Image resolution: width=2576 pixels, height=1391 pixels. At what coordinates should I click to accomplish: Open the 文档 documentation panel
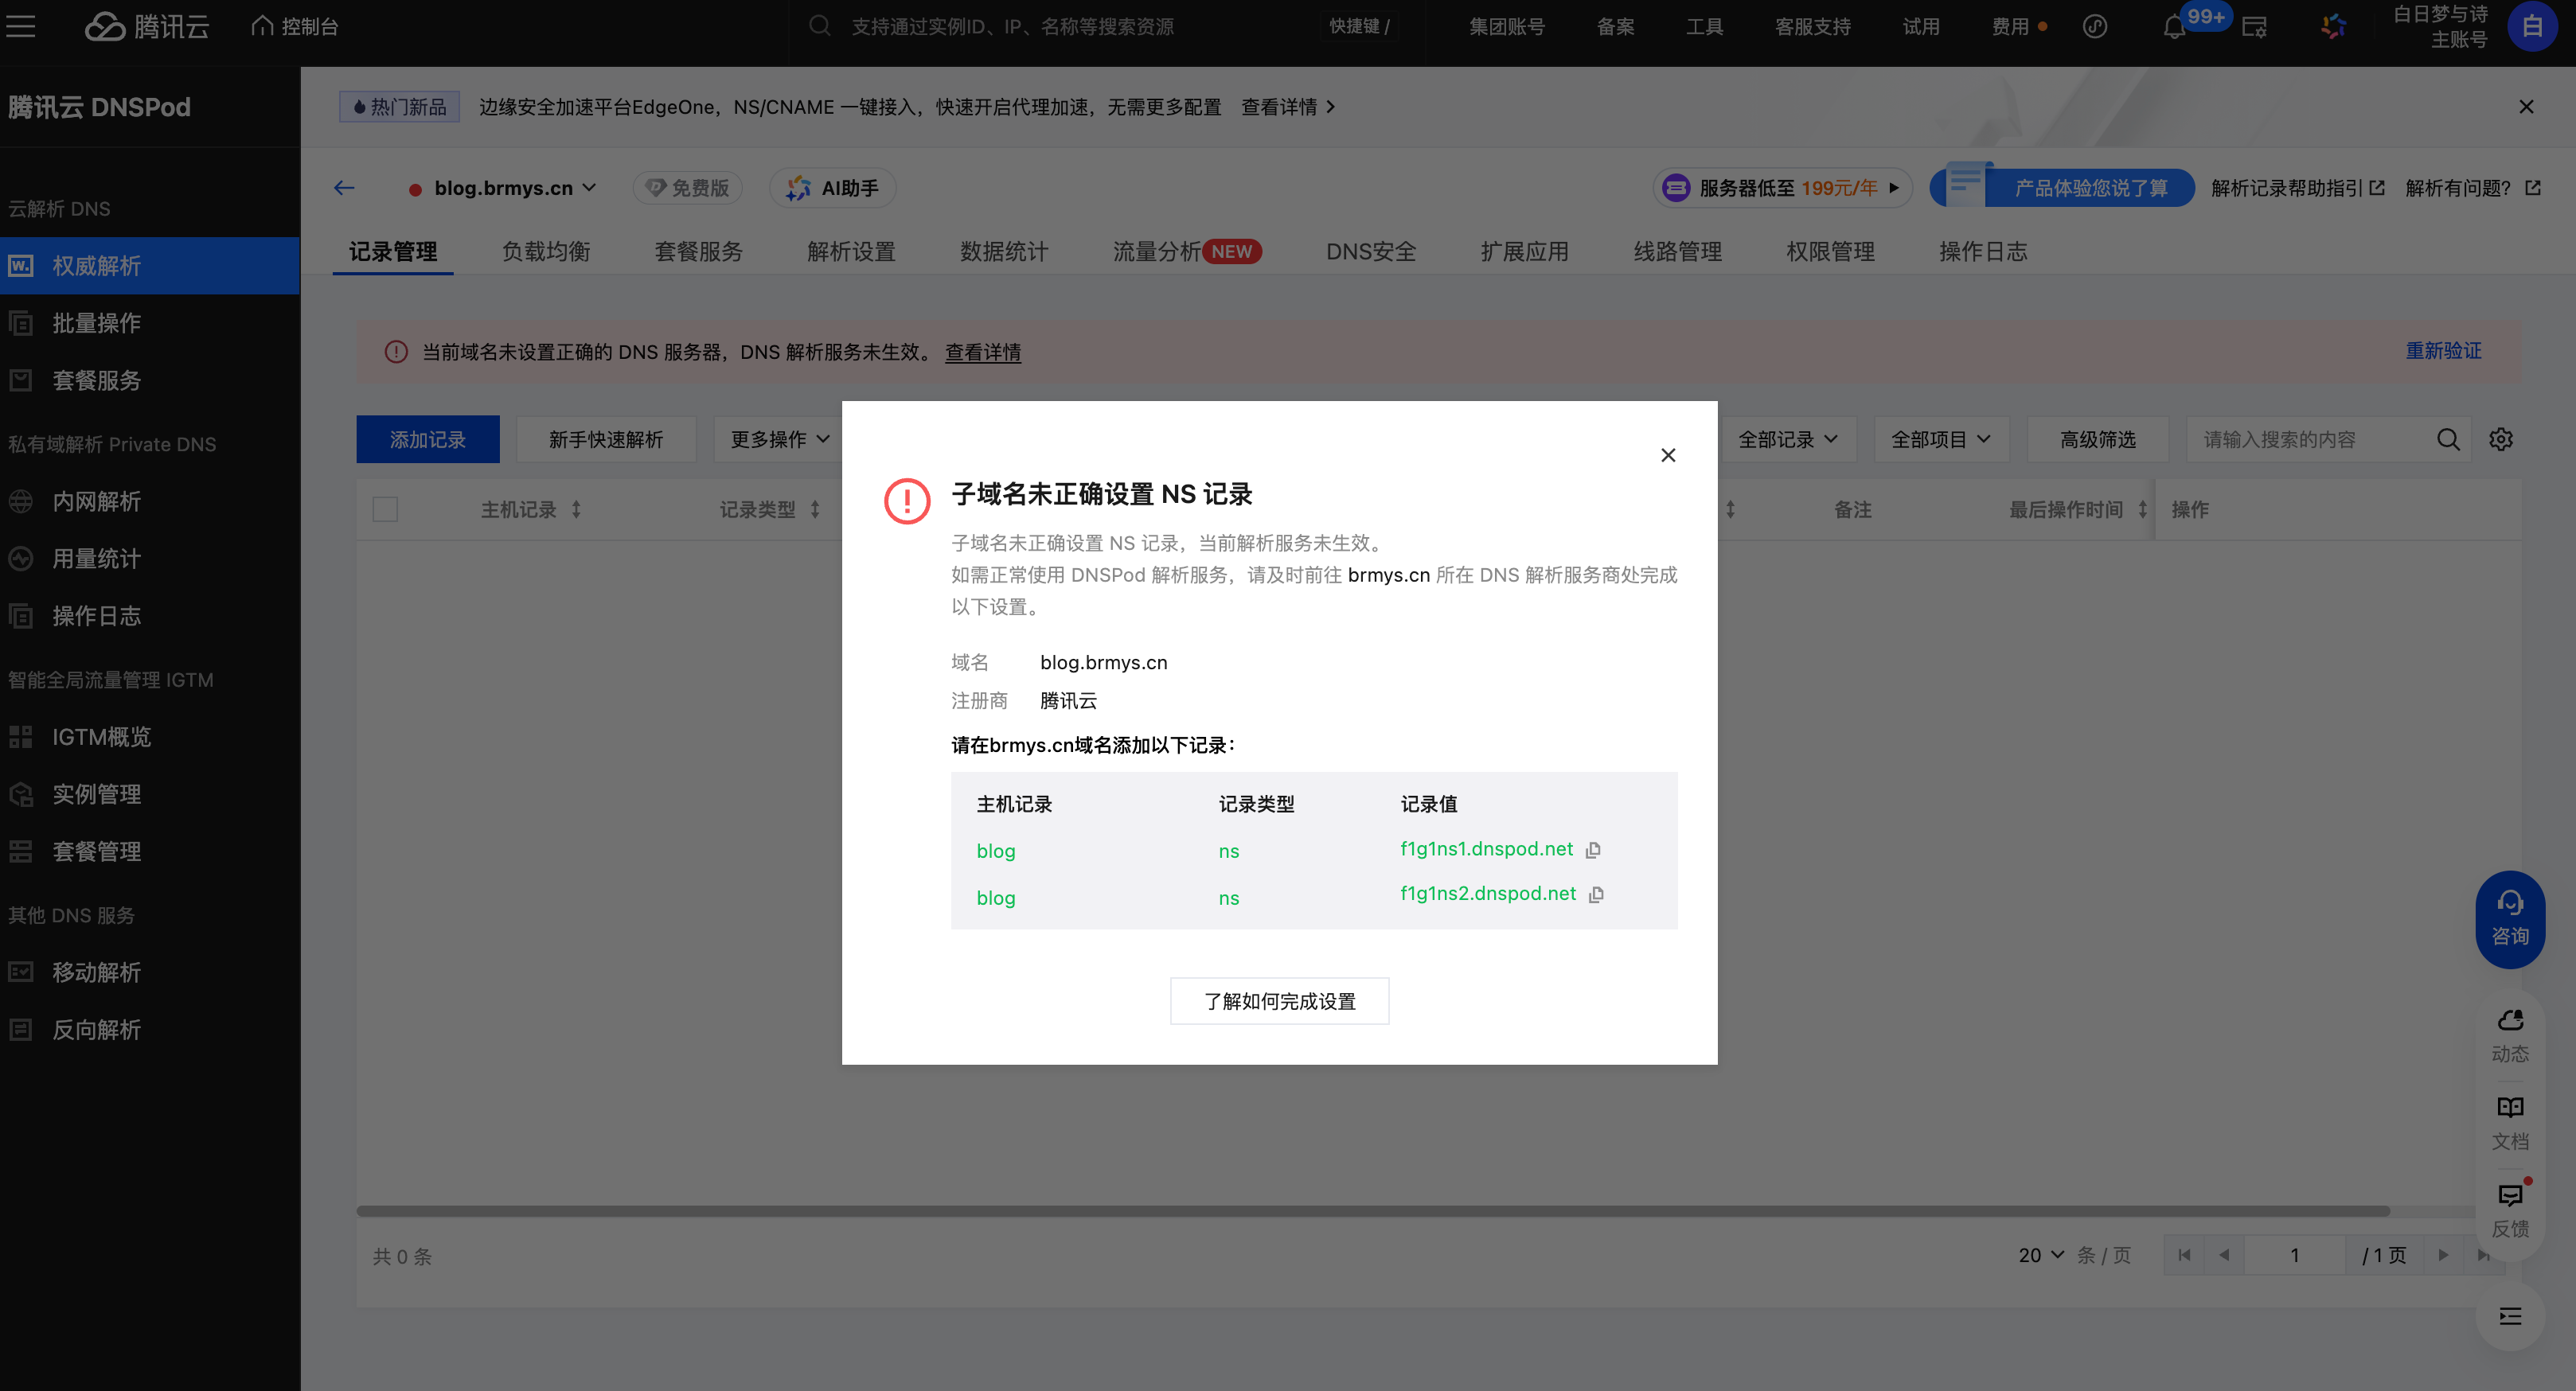coord(2510,1122)
